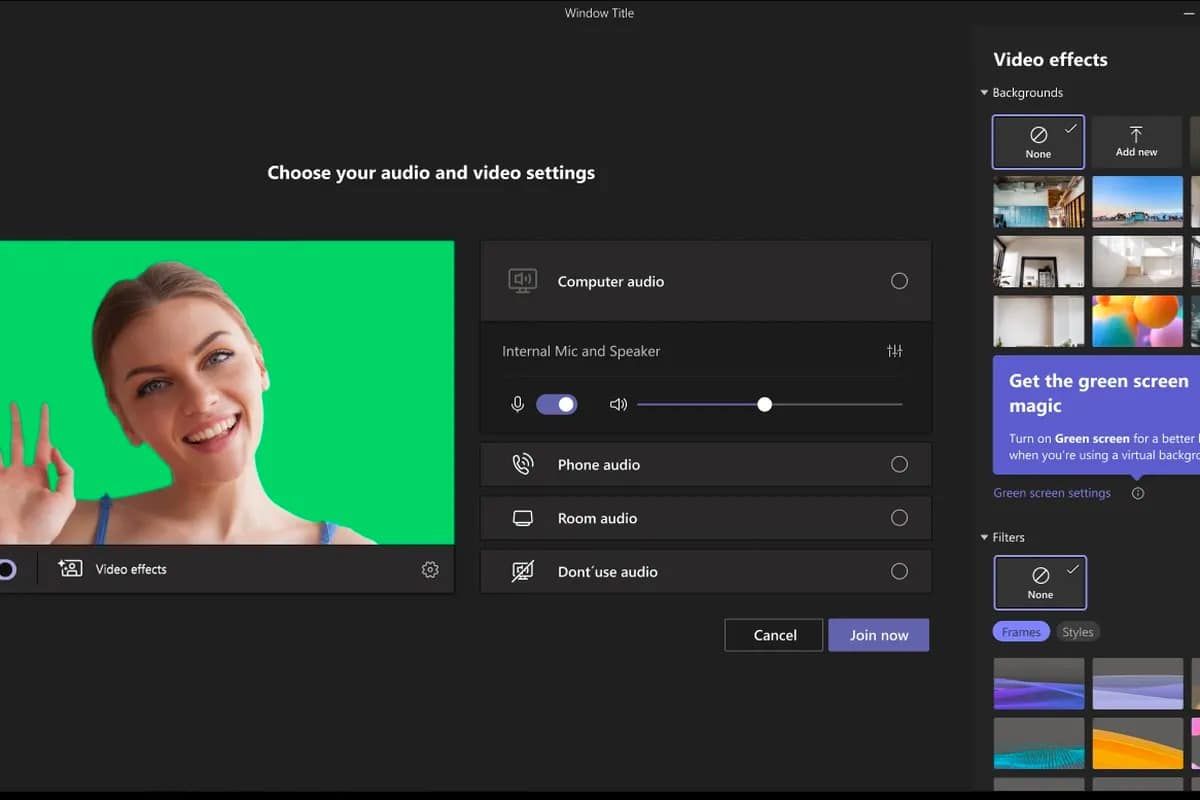The image size is (1200, 800).
Task: Click the Phone audio handset icon
Action: click(x=521, y=464)
